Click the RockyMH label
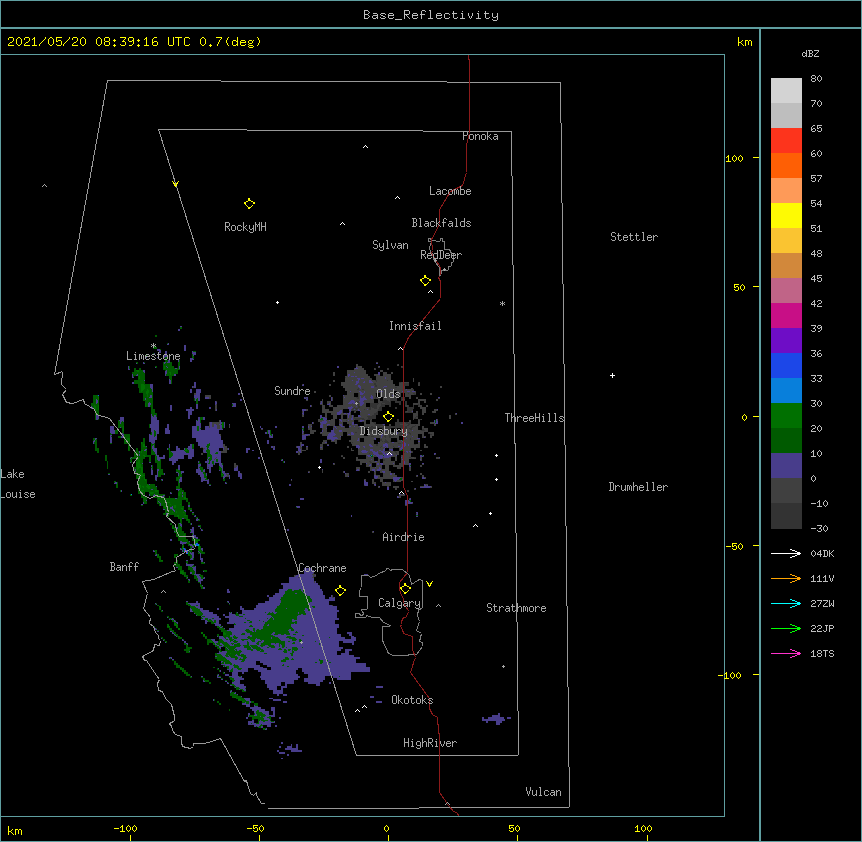The height and width of the screenshot is (842, 862). [x=245, y=227]
